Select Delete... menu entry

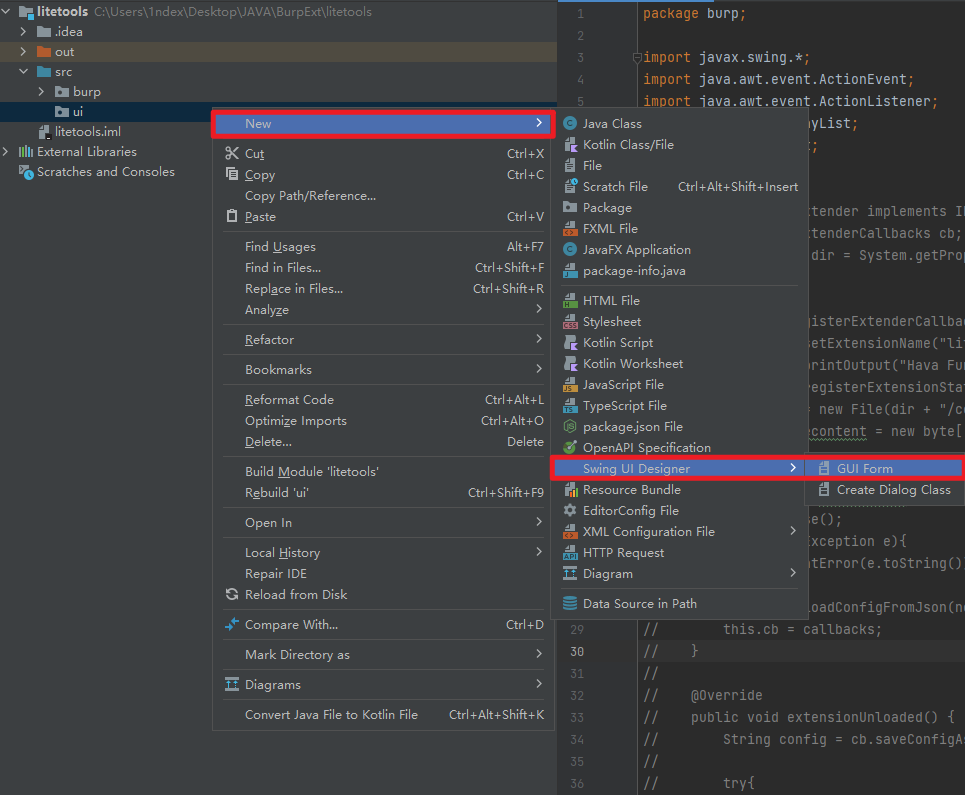tap(383, 442)
